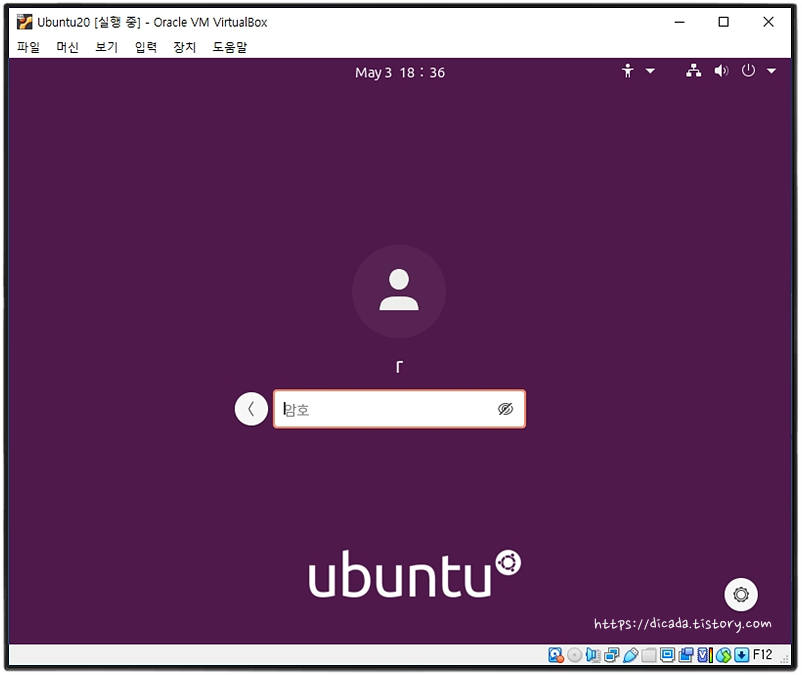Open the 머신 menu
Viewport: 802px width, 675px height.
(68, 47)
